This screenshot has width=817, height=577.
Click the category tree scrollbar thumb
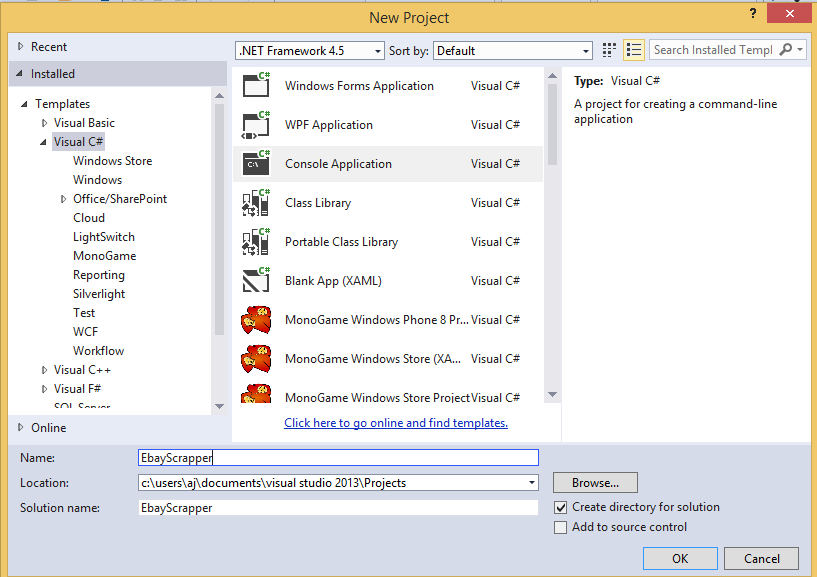click(x=219, y=219)
